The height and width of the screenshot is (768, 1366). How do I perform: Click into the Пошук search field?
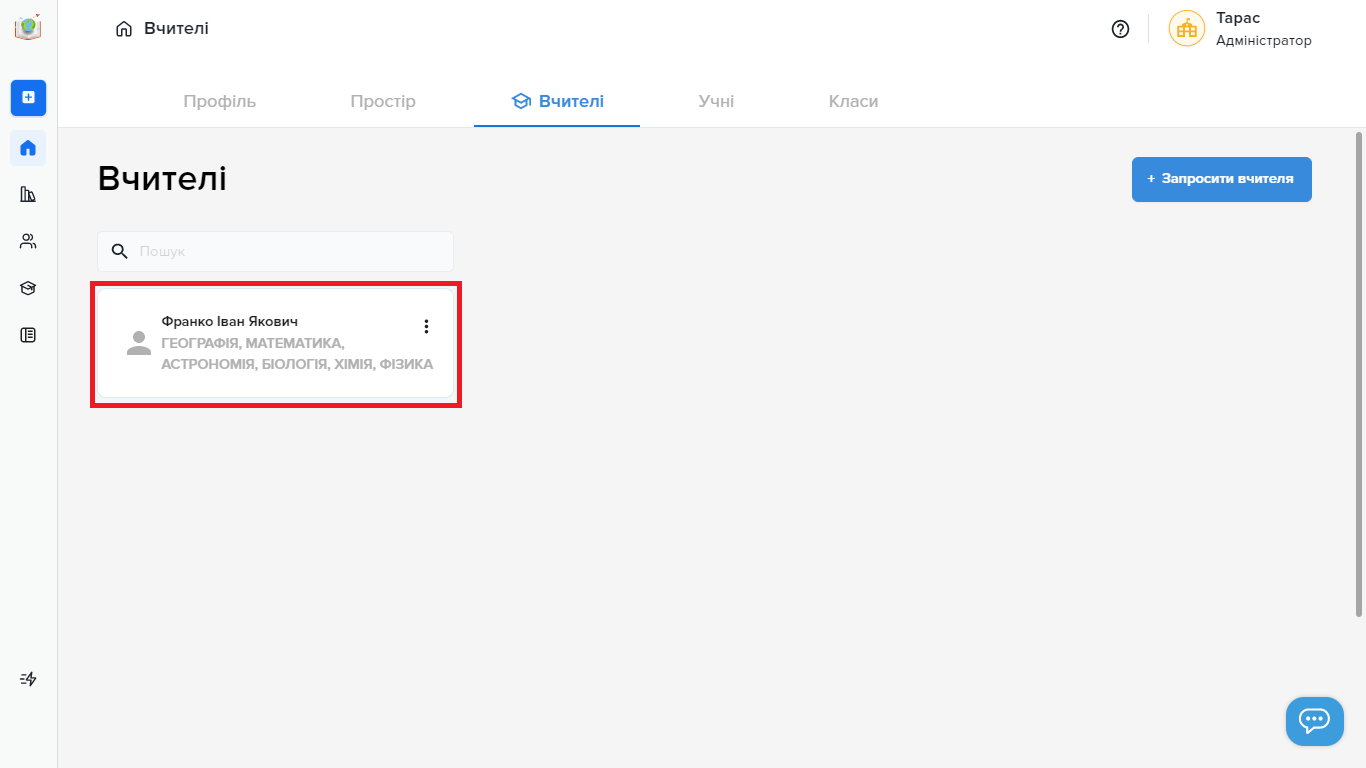coord(275,251)
